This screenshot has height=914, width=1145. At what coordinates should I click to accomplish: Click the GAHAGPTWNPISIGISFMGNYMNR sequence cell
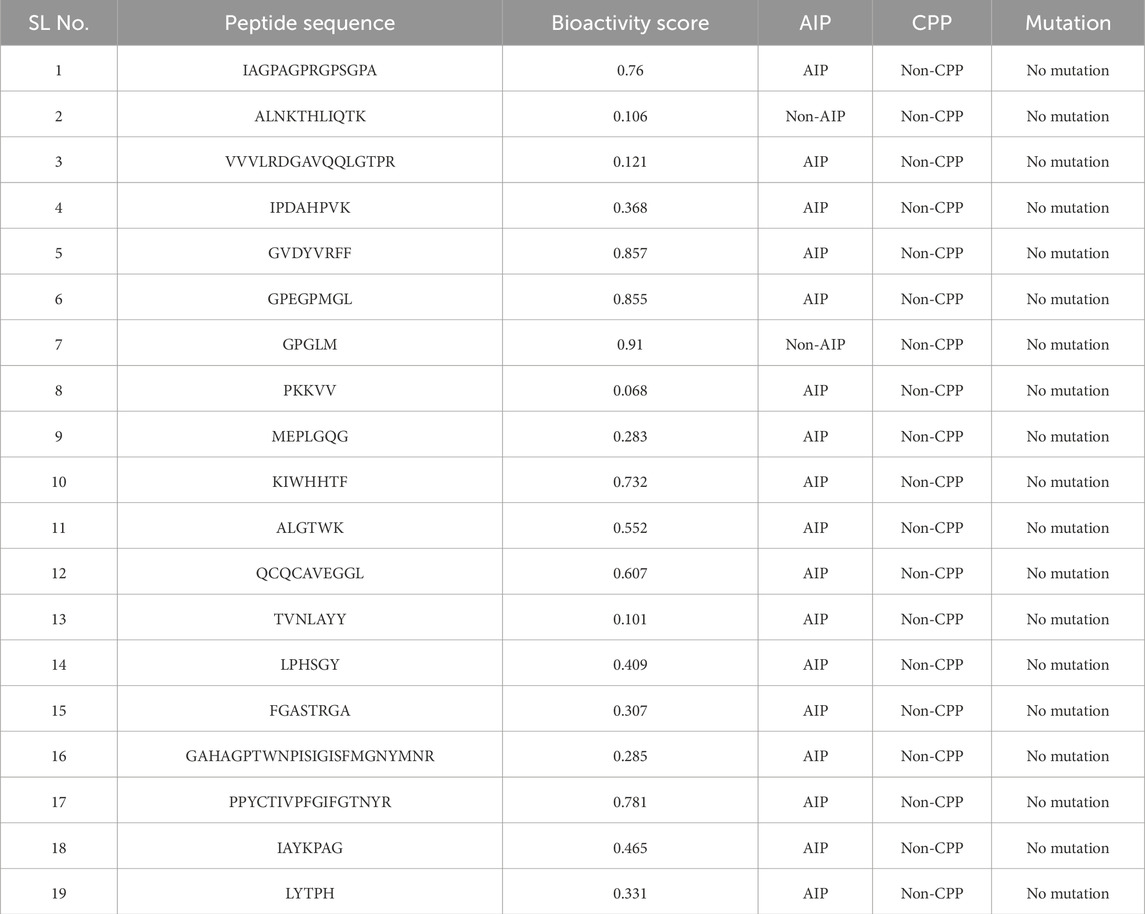(x=310, y=757)
